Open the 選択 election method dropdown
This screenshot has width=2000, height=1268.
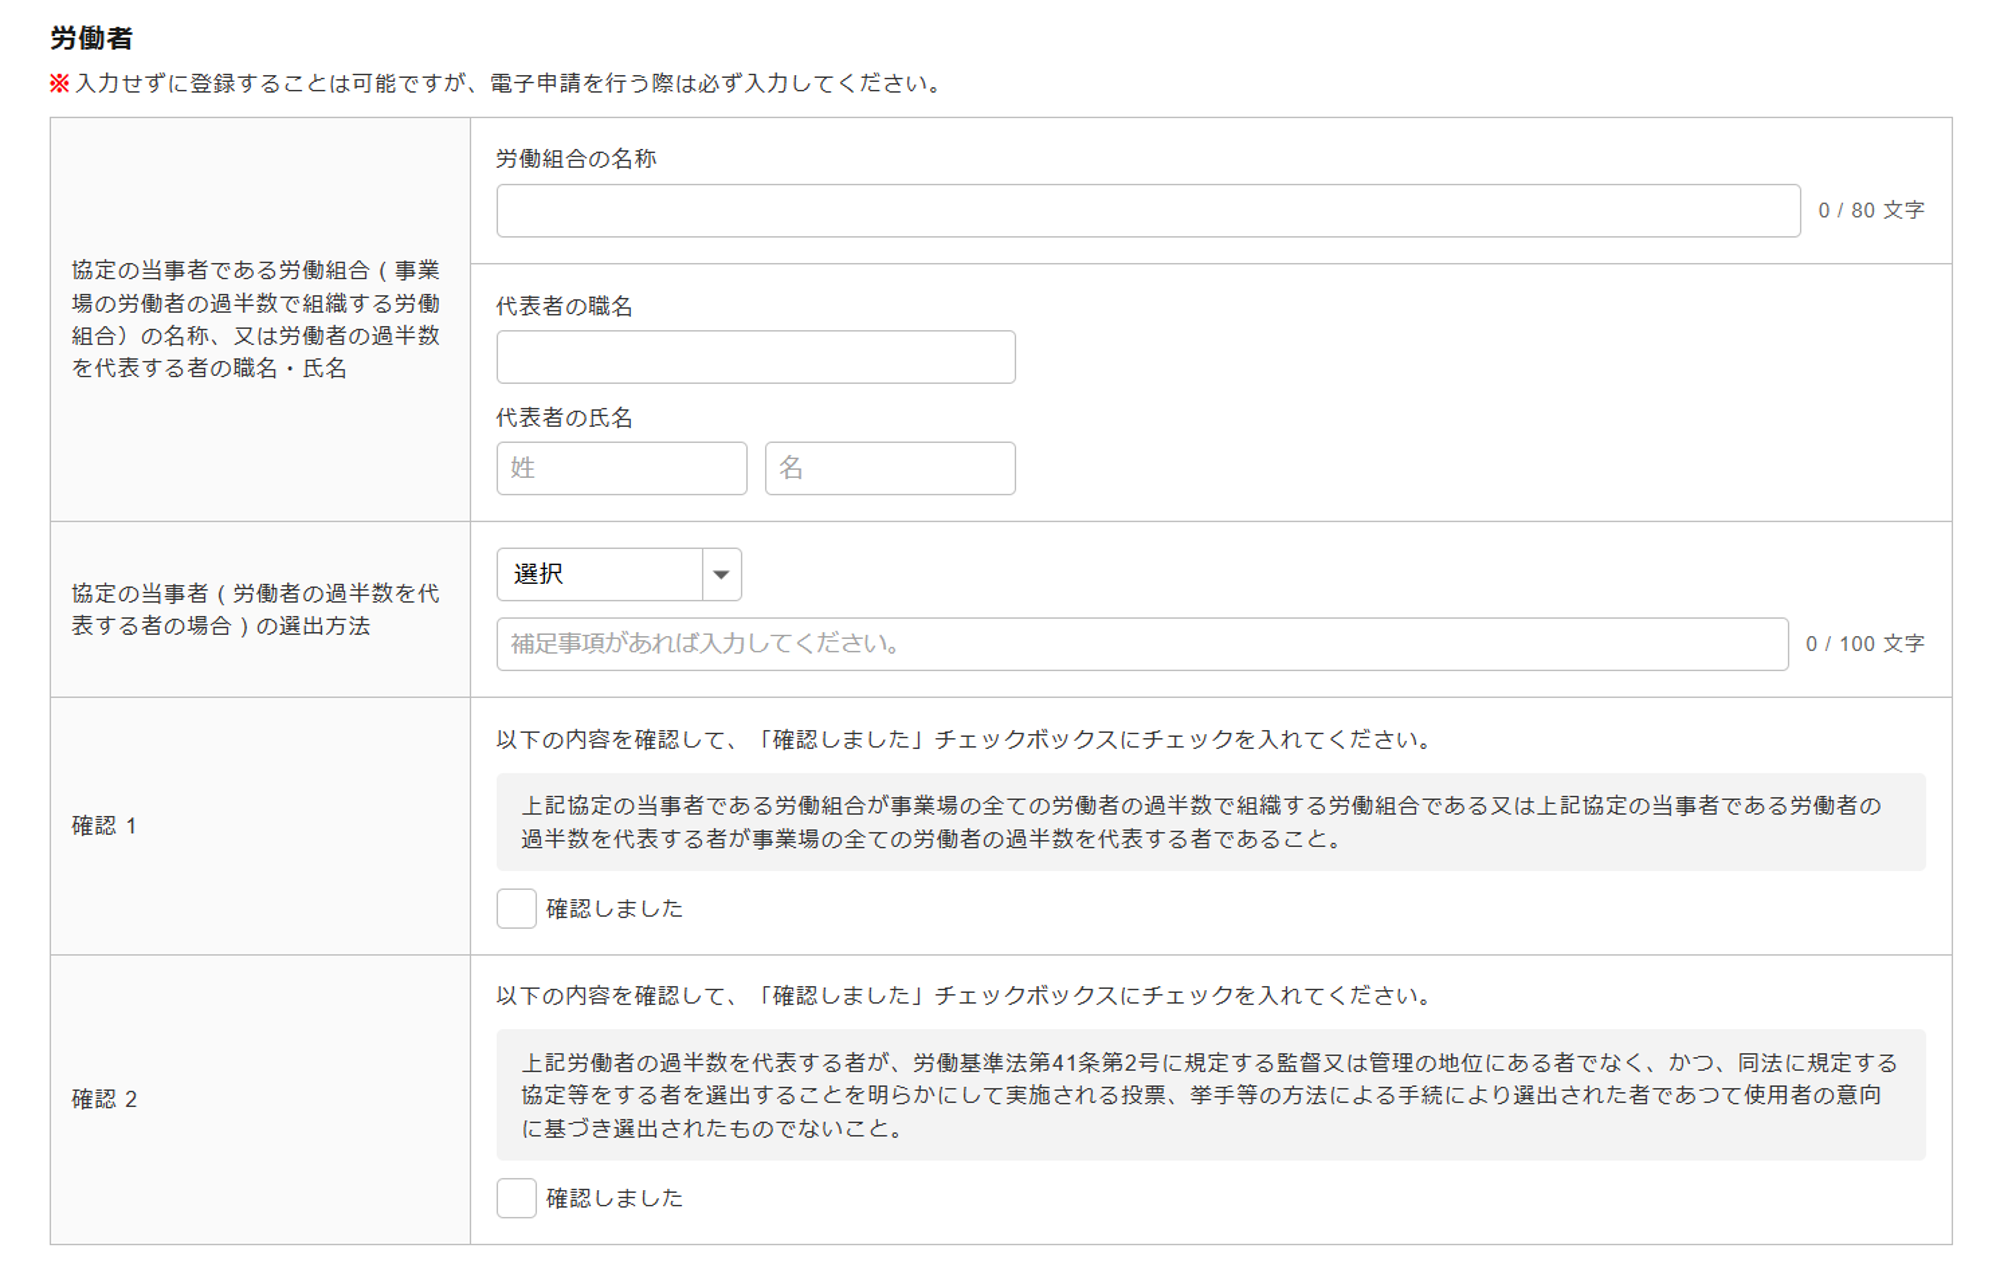(x=600, y=574)
